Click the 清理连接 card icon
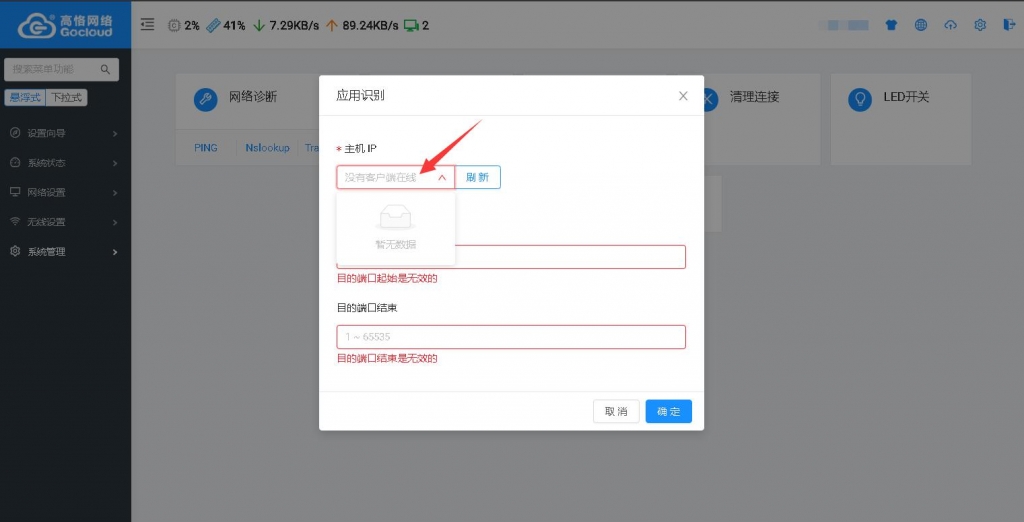The image size is (1024, 522). coord(711,99)
